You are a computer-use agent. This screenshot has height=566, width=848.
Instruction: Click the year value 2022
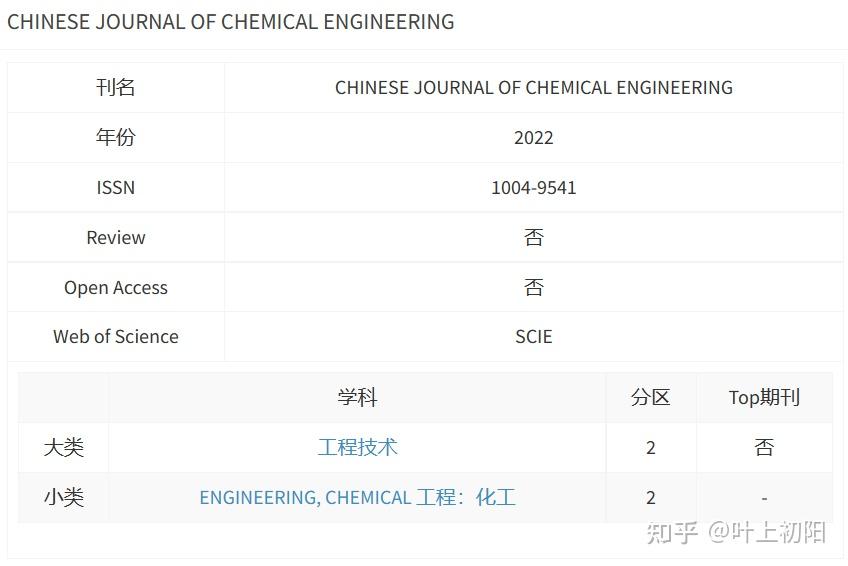pyautogui.click(x=534, y=138)
